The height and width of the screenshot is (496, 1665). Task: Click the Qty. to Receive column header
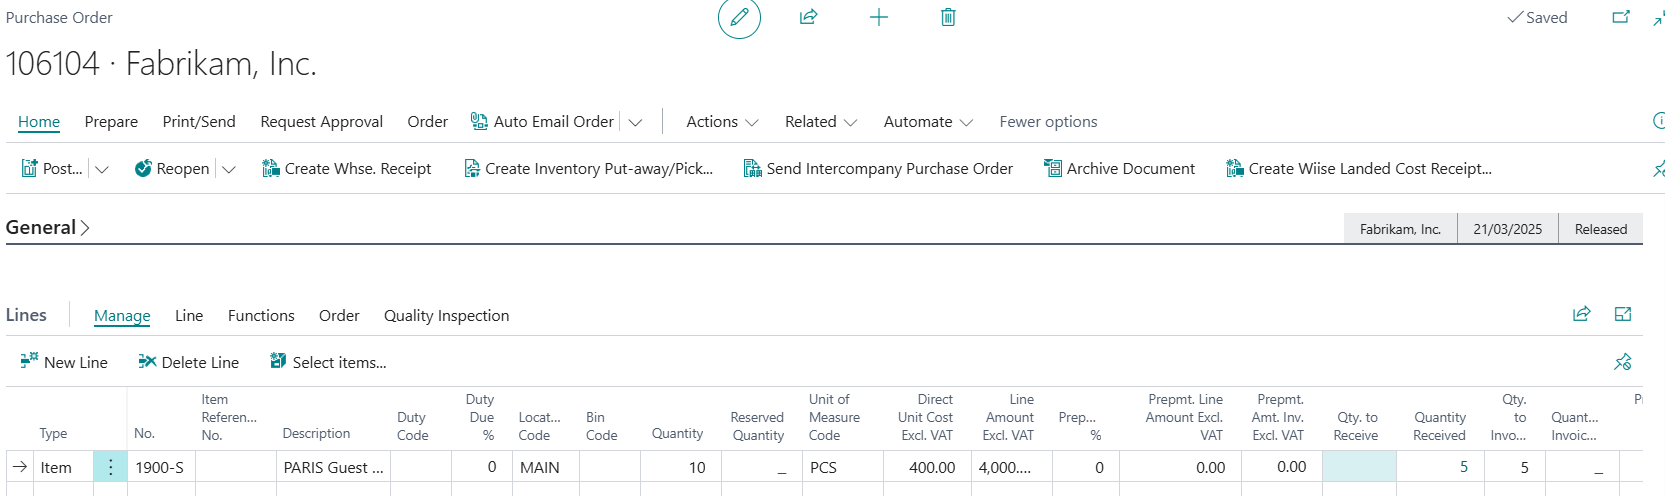click(1356, 426)
